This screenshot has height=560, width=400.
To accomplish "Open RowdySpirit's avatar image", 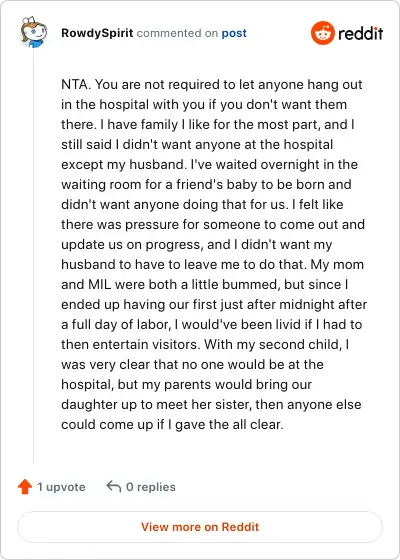I will click(33, 32).
